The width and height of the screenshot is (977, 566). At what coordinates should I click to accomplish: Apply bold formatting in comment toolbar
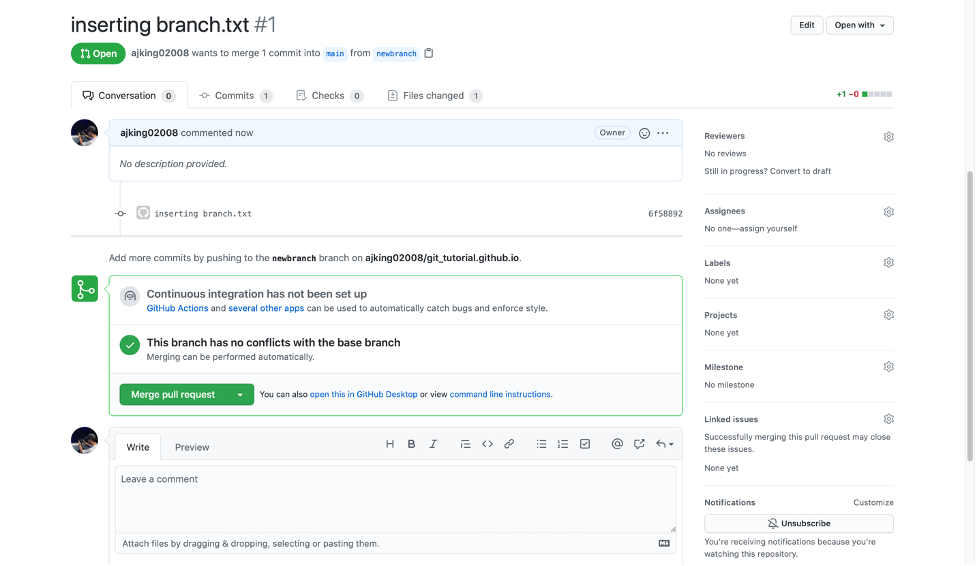click(411, 444)
